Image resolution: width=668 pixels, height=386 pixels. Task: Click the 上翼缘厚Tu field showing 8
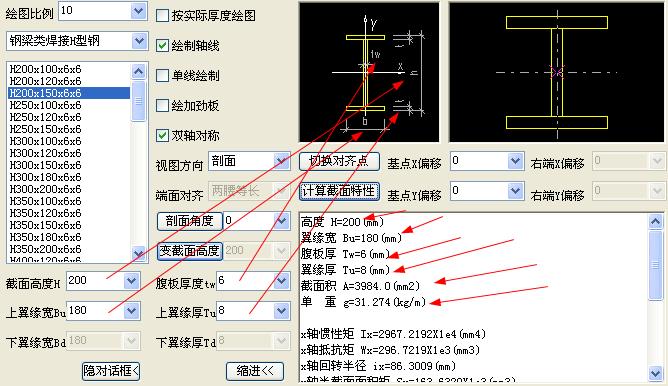pyautogui.click(x=245, y=311)
